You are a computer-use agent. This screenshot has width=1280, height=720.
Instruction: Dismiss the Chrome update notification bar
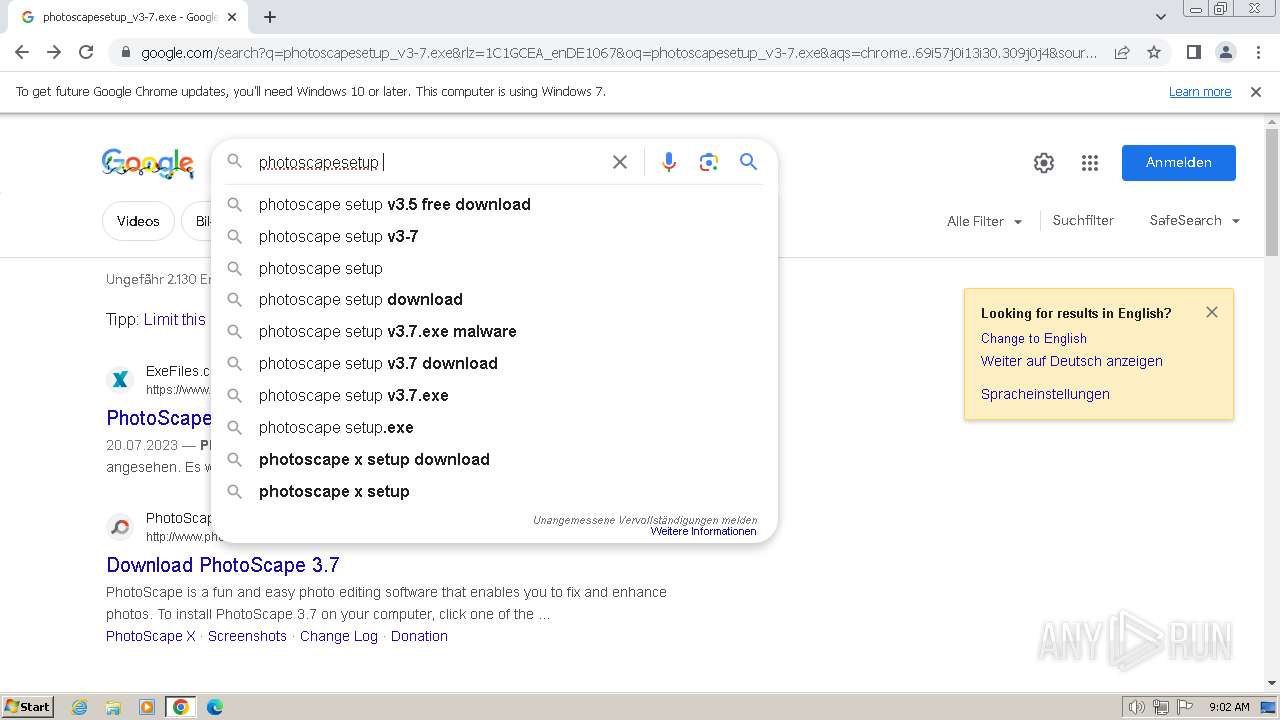[x=1256, y=91]
